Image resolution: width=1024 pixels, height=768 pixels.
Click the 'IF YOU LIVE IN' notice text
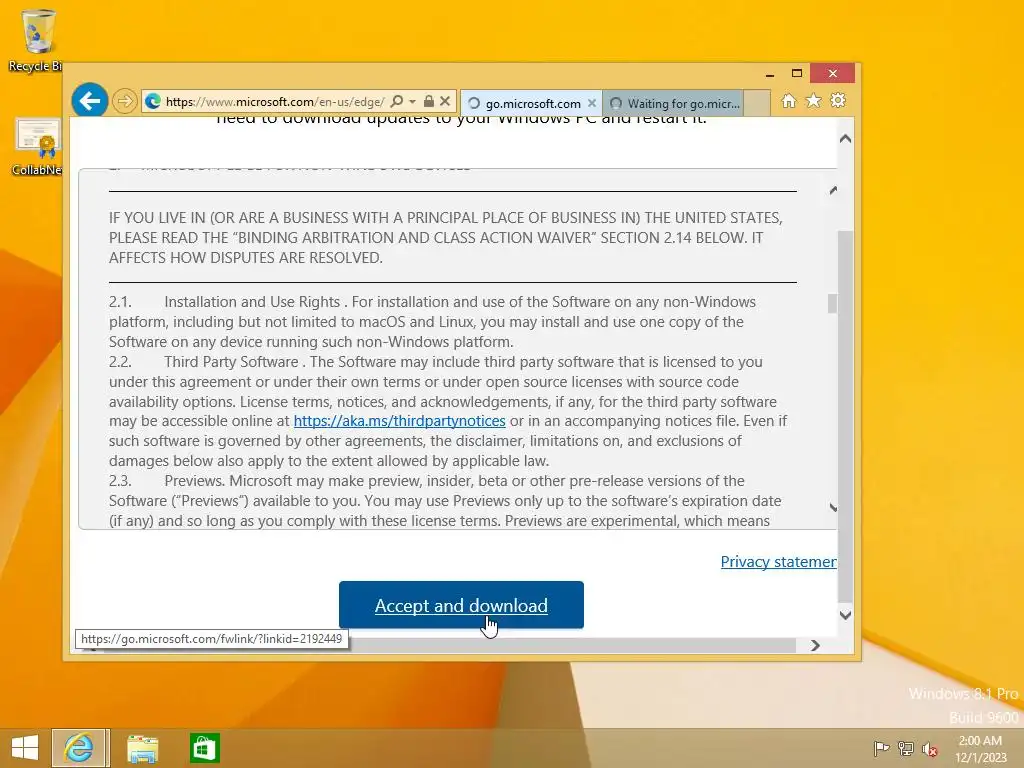[447, 238]
